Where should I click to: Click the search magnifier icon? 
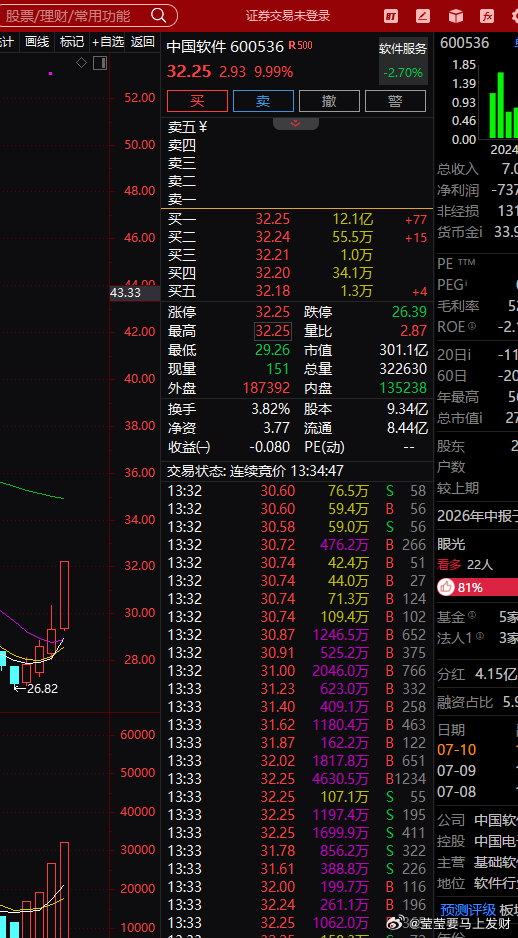pos(159,16)
